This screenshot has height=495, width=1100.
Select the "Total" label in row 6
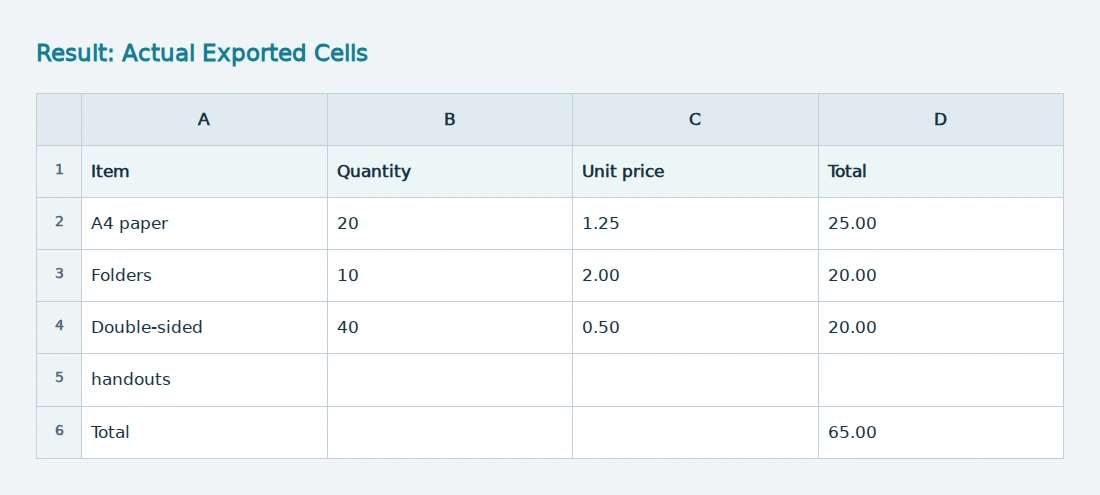[x=204, y=432]
